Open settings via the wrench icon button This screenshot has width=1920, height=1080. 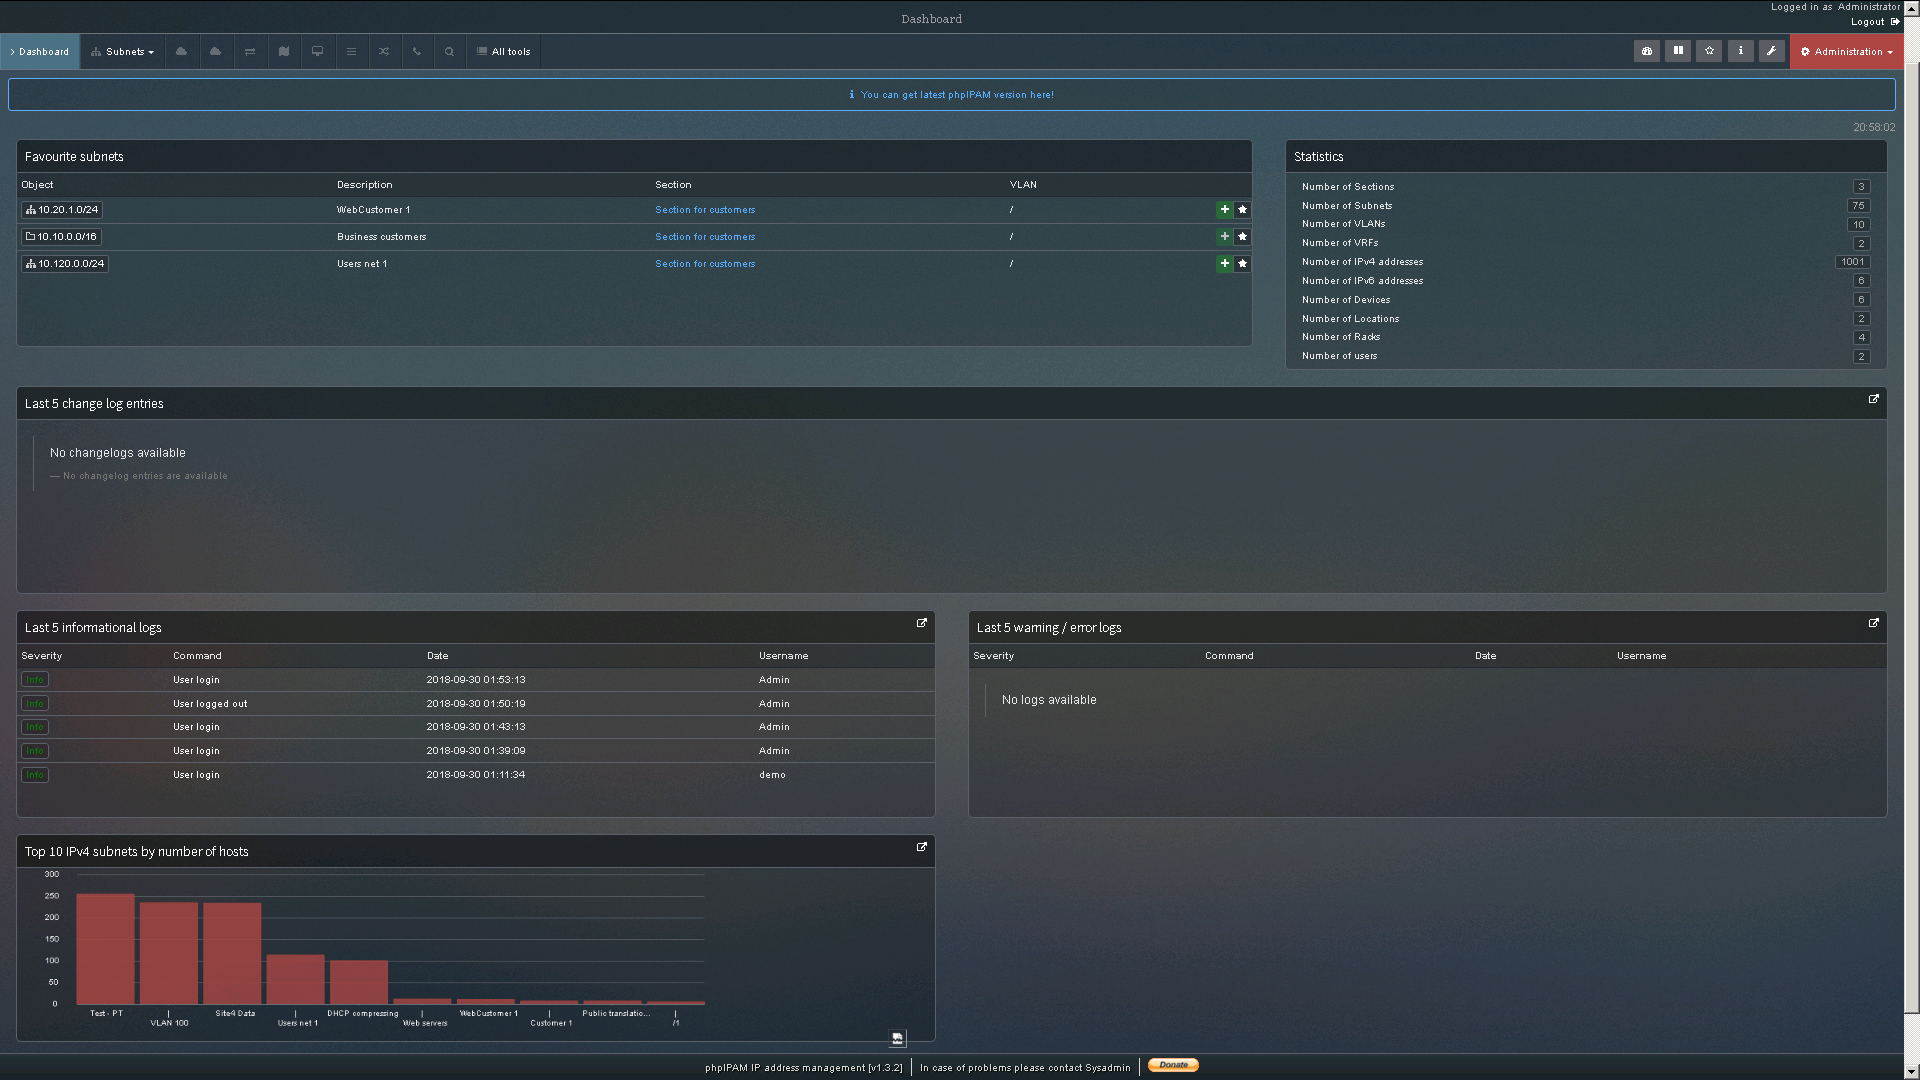tap(1771, 51)
